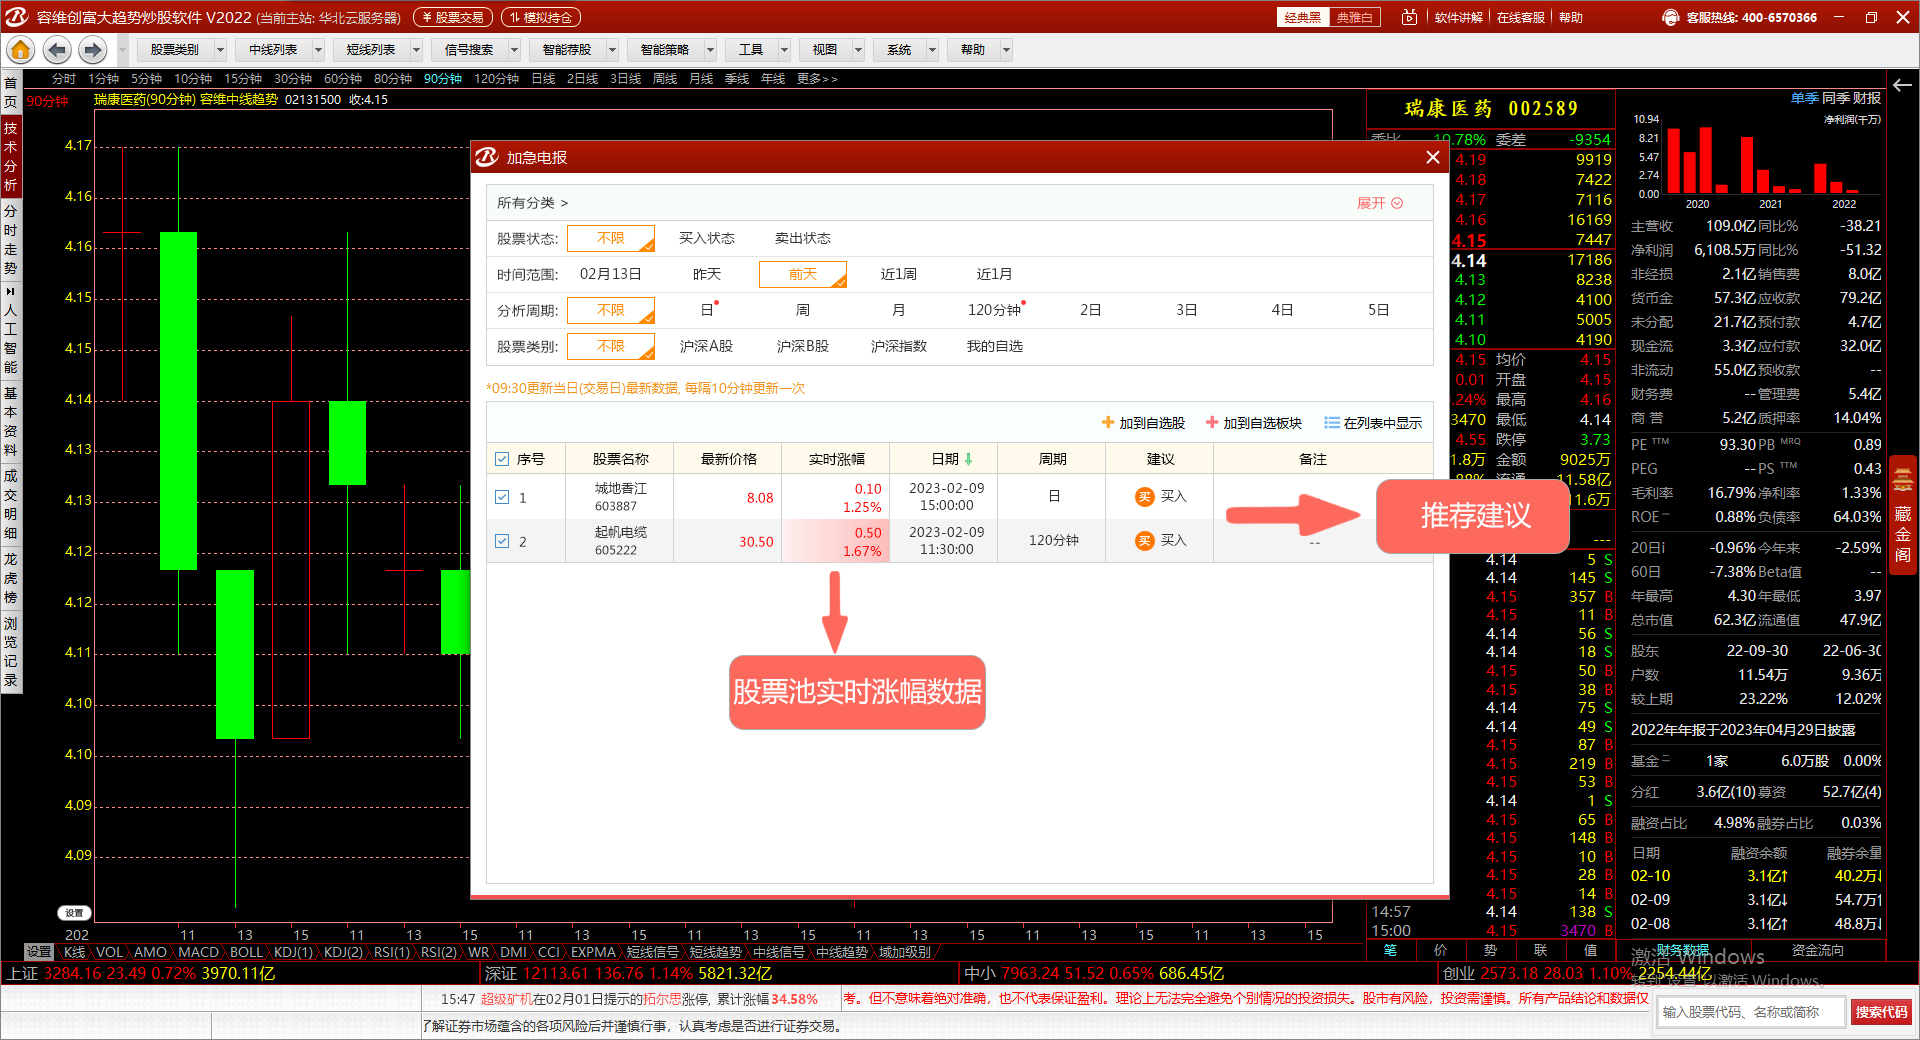
Task: Click the 设置 button under the chart
Action: [x=74, y=913]
